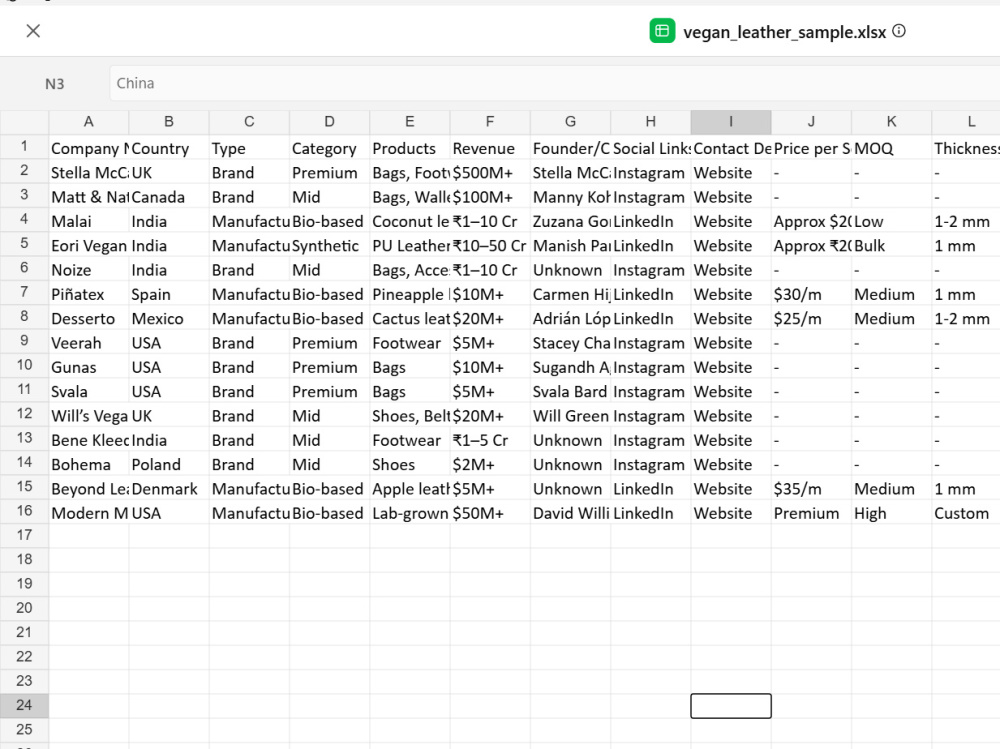Viewport: 1000px width, 749px height.
Task: Click the Country header cell
Action: click(x=169, y=148)
